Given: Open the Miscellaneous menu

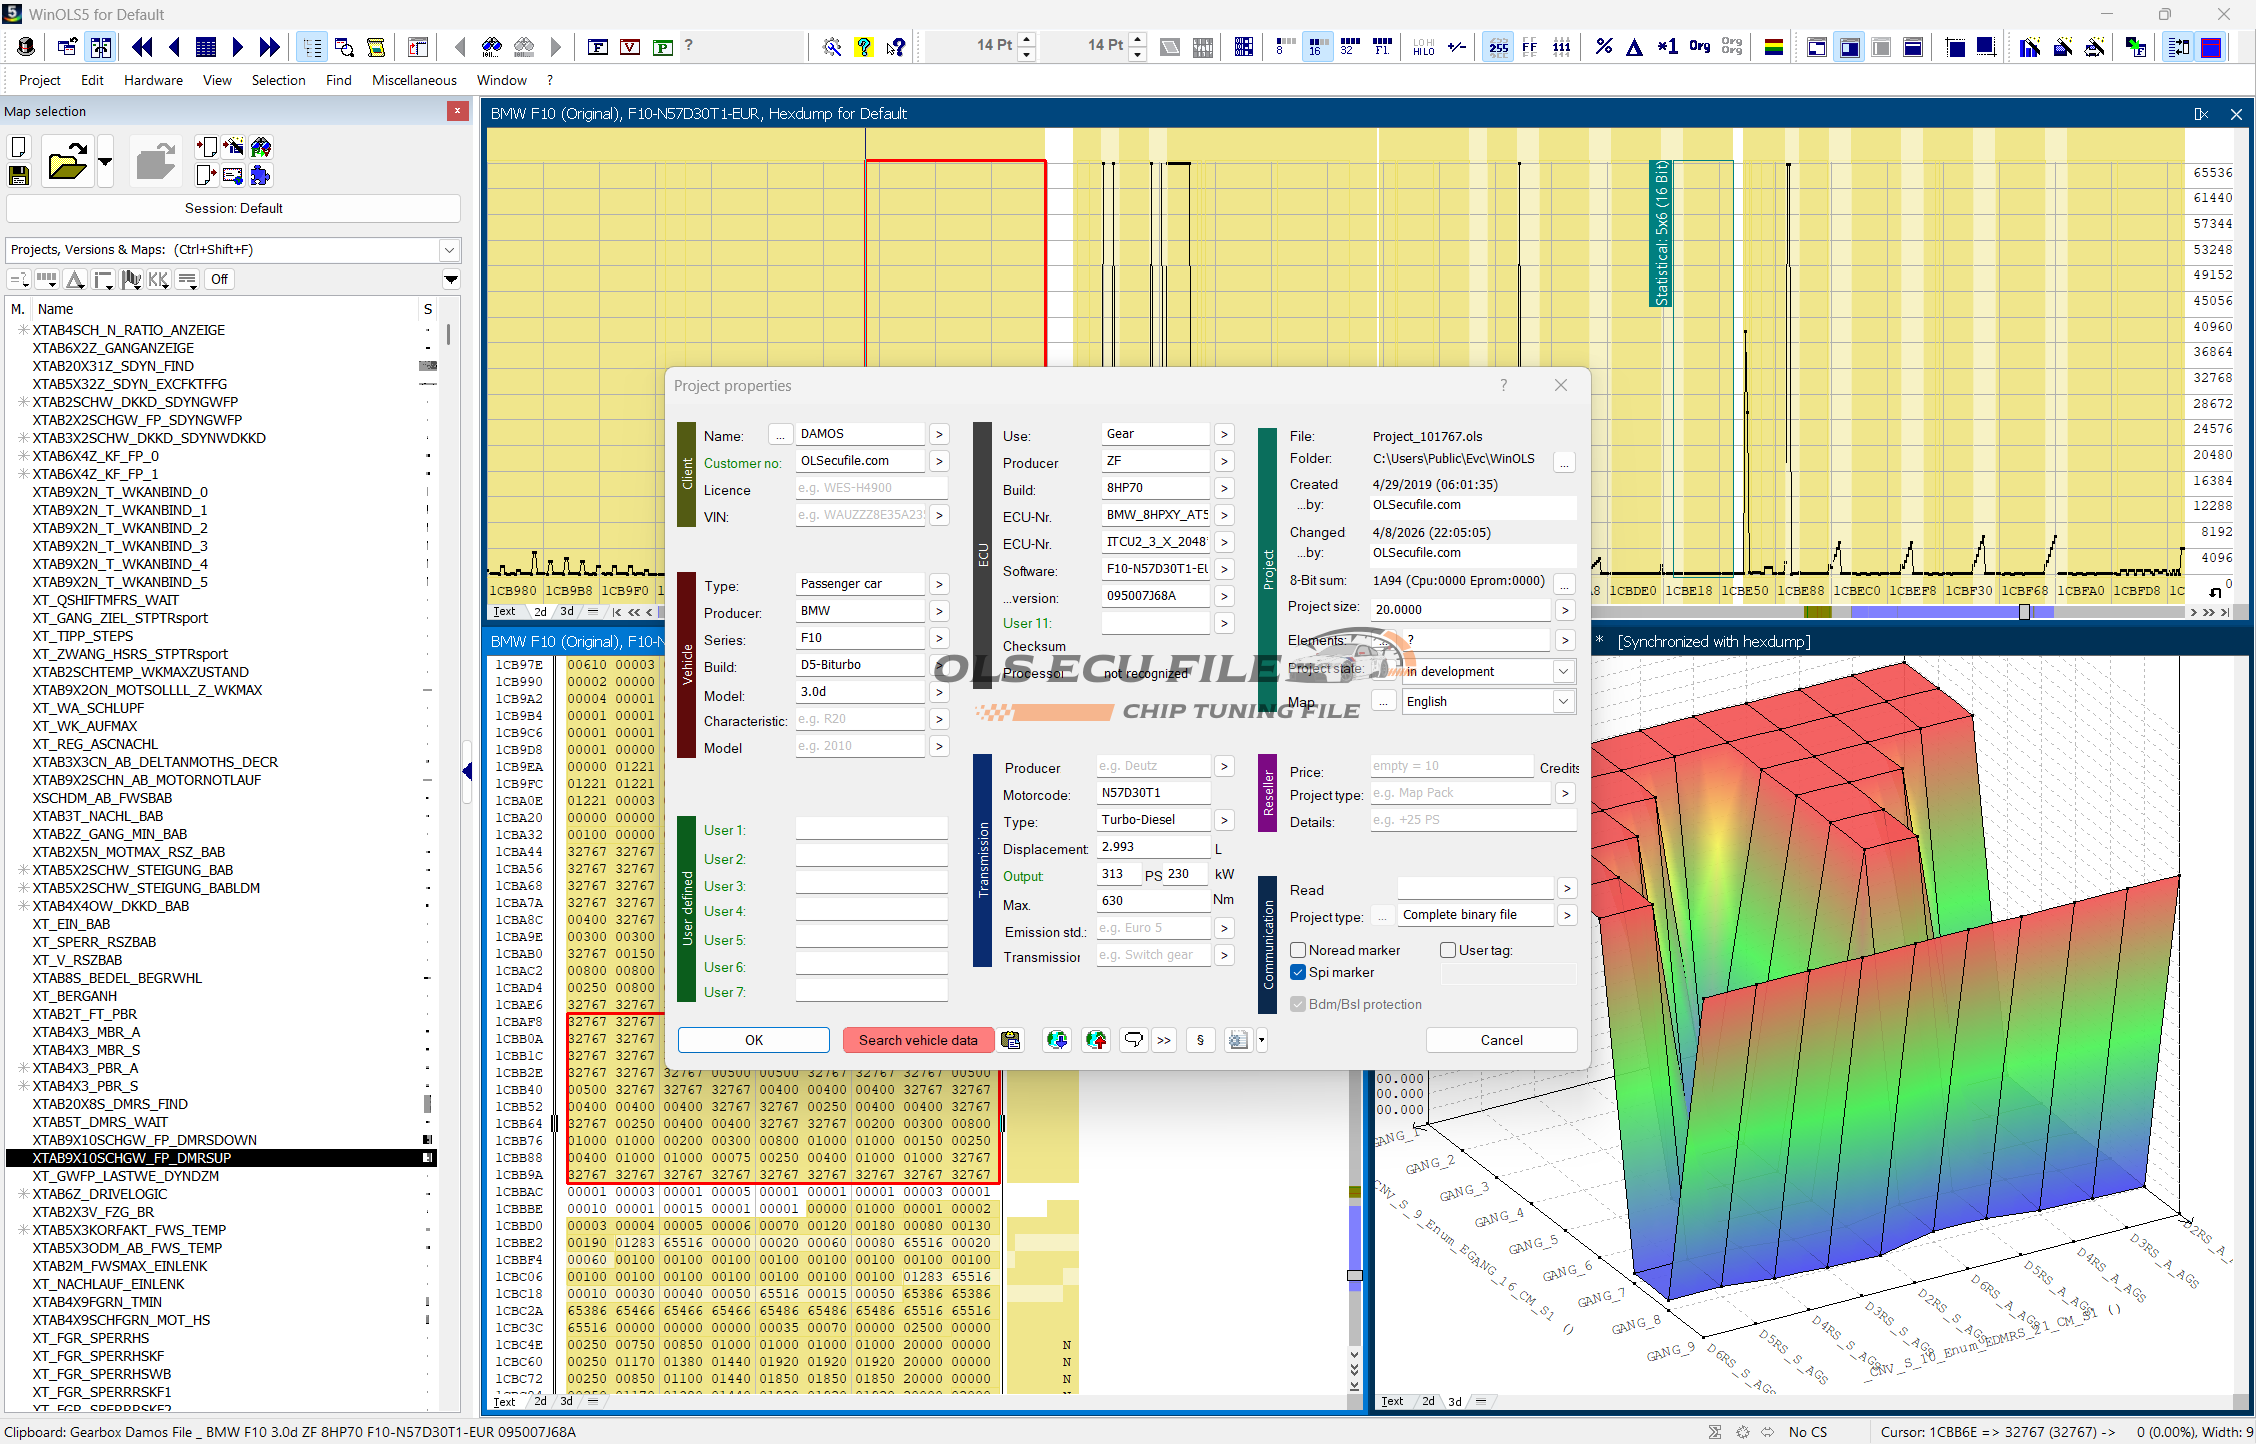Looking at the screenshot, I should (x=414, y=80).
